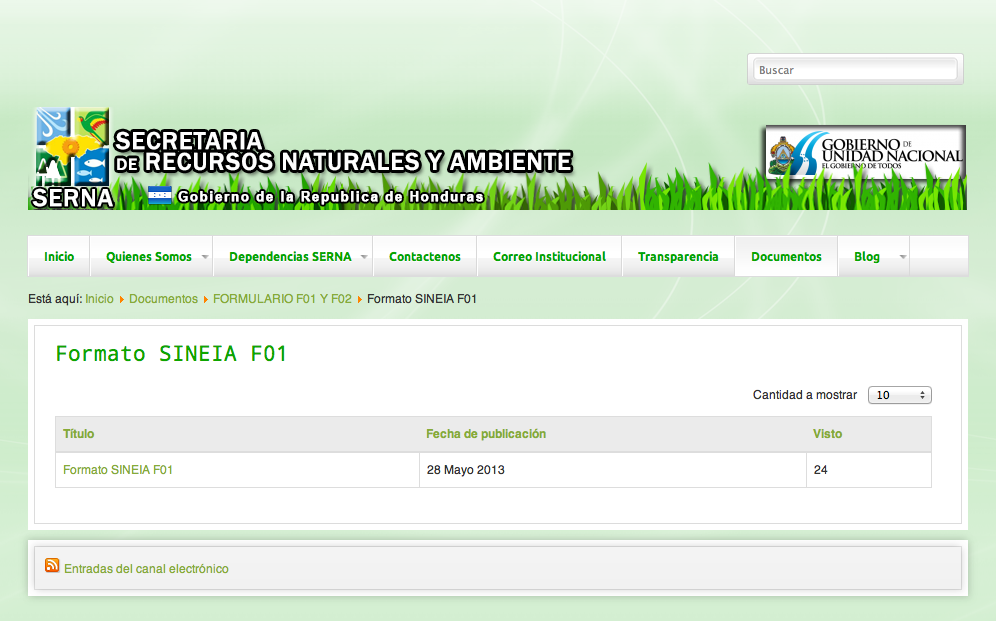Click the Buscar search field
The height and width of the screenshot is (621, 996).
tap(855, 70)
